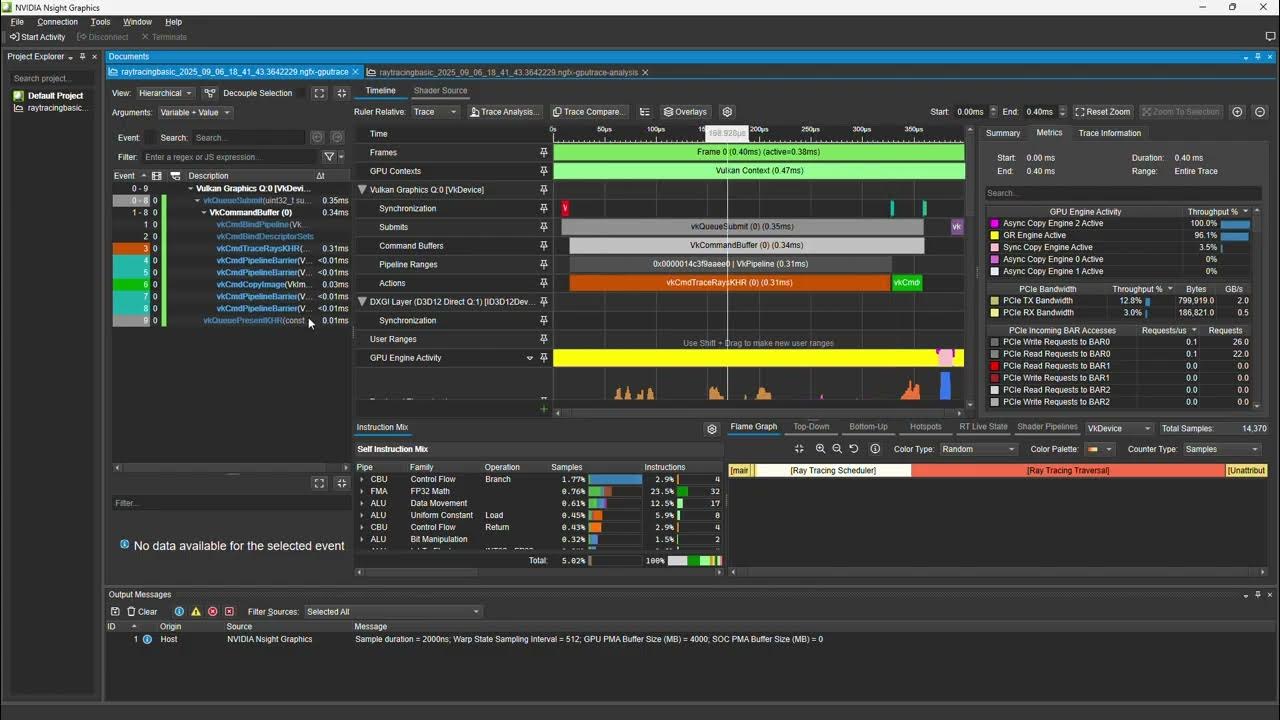The height and width of the screenshot is (720, 1280).
Task: Collapse the DXGI Layer timeline group
Action: coord(363,301)
